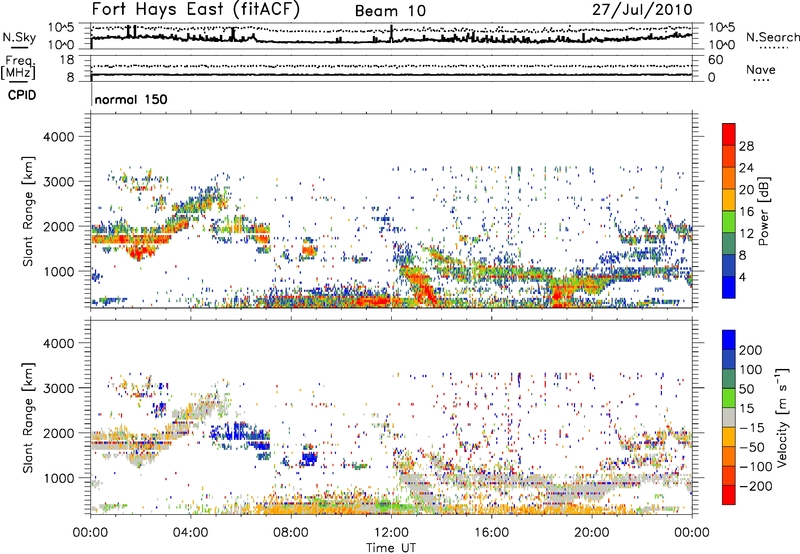Click the 'Beam 10' label
The height and width of the screenshot is (554, 800).
(x=390, y=11)
